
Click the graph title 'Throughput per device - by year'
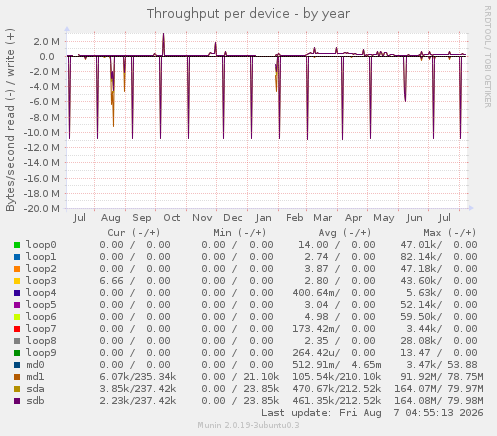(x=248, y=14)
